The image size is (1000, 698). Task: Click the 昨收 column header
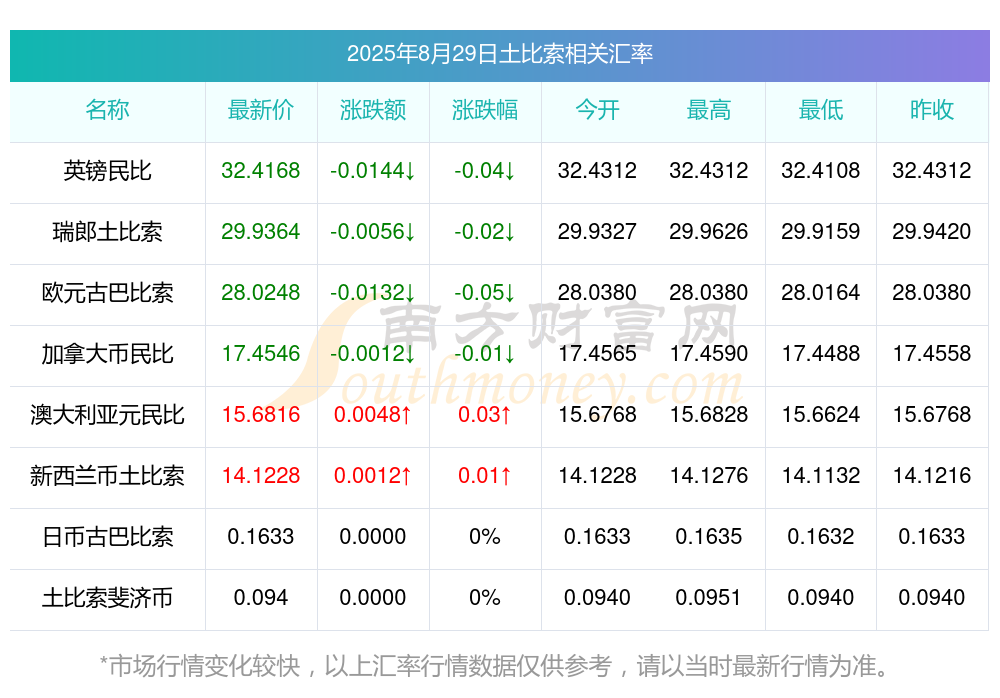point(932,110)
